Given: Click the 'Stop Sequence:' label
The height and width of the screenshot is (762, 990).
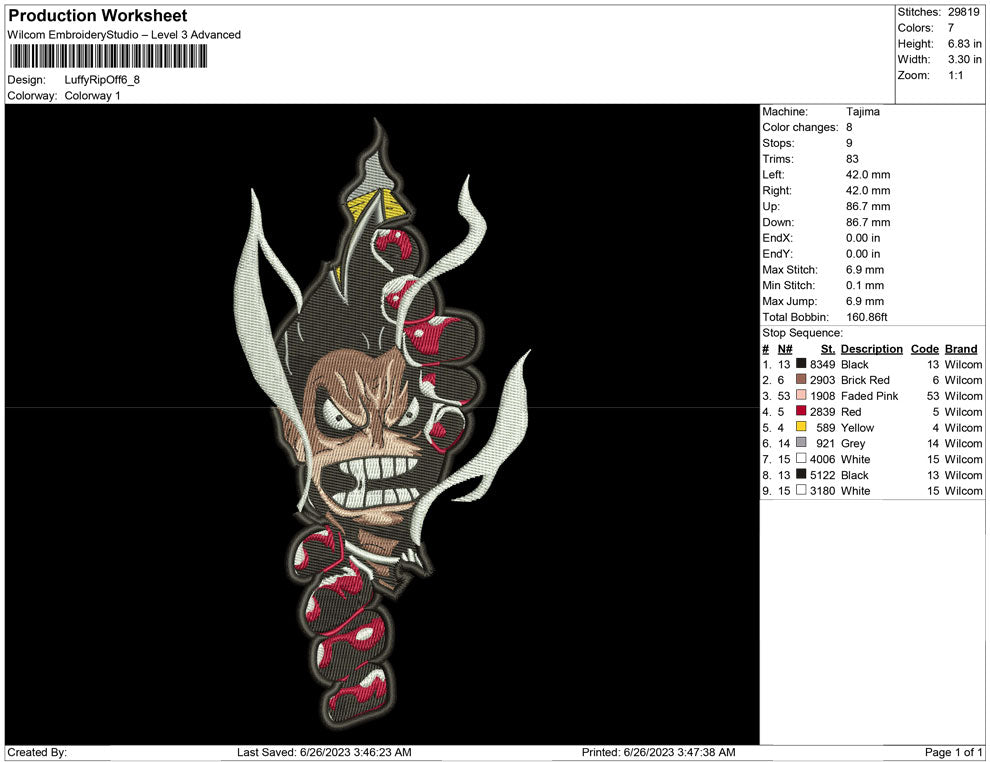Looking at the screenshot, I should 802,333.
